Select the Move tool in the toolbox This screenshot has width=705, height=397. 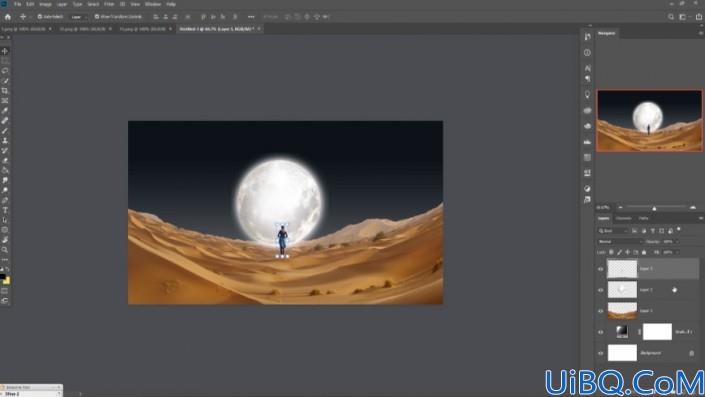[5, 51]
